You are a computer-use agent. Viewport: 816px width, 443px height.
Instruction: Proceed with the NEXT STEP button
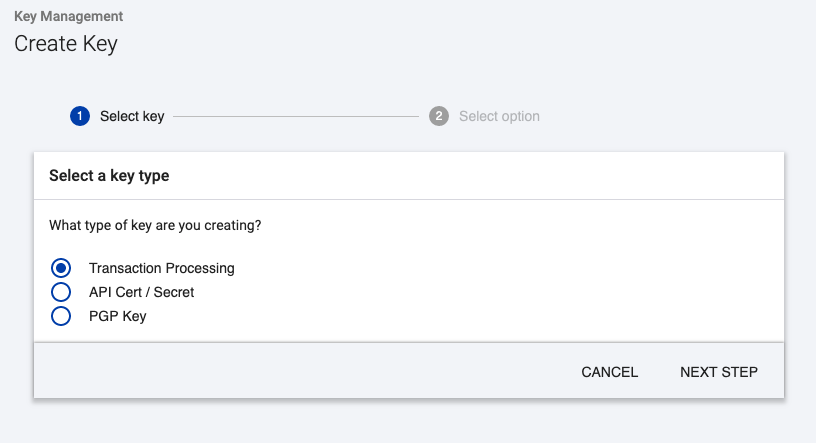(x=718, y=372)
